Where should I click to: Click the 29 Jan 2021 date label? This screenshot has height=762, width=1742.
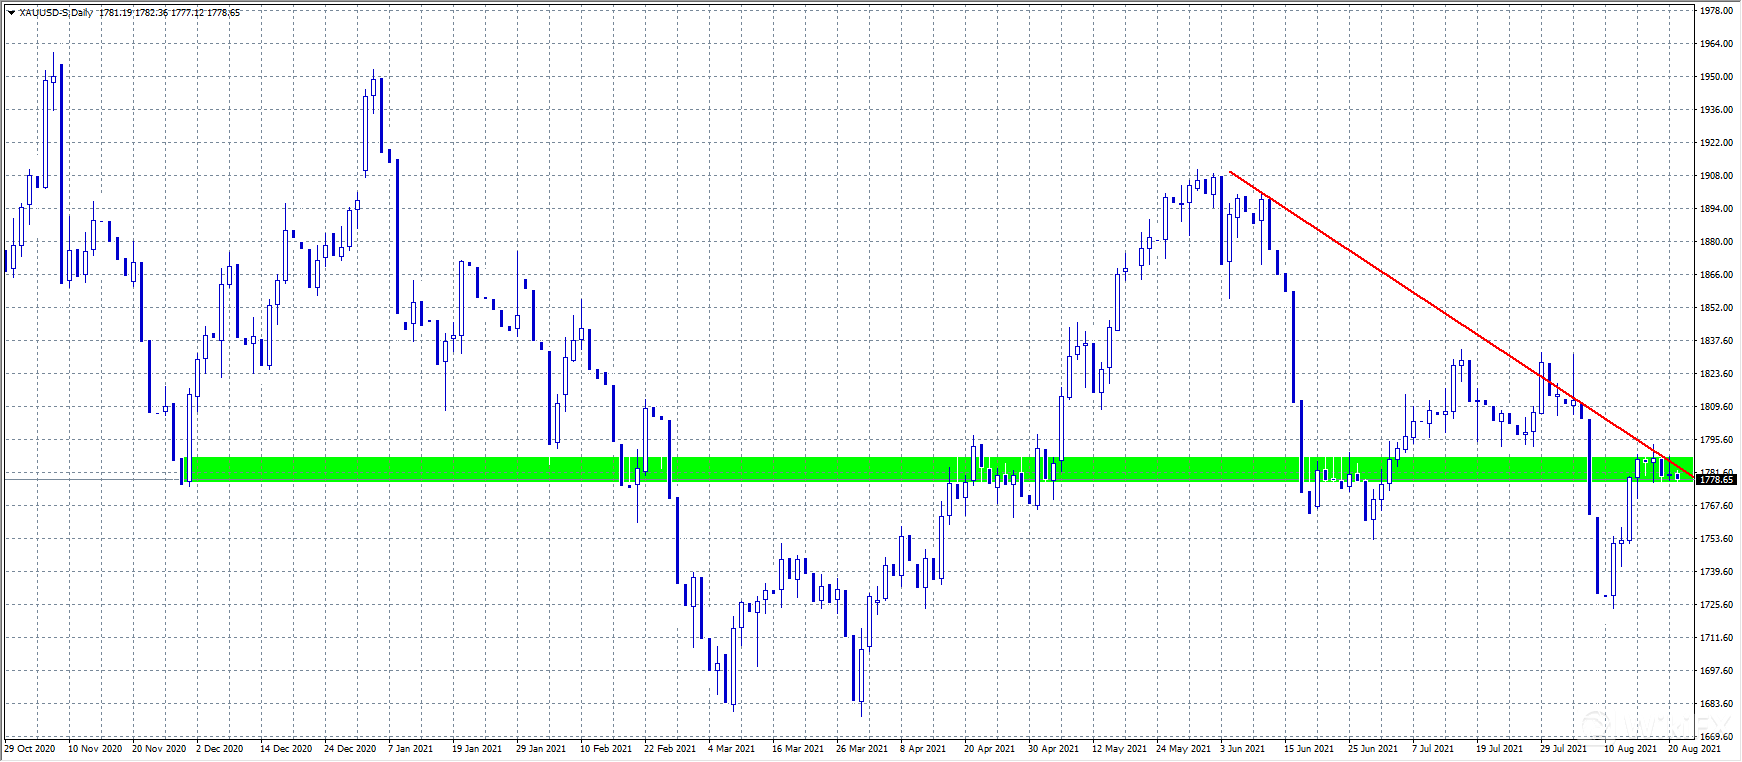541,748
